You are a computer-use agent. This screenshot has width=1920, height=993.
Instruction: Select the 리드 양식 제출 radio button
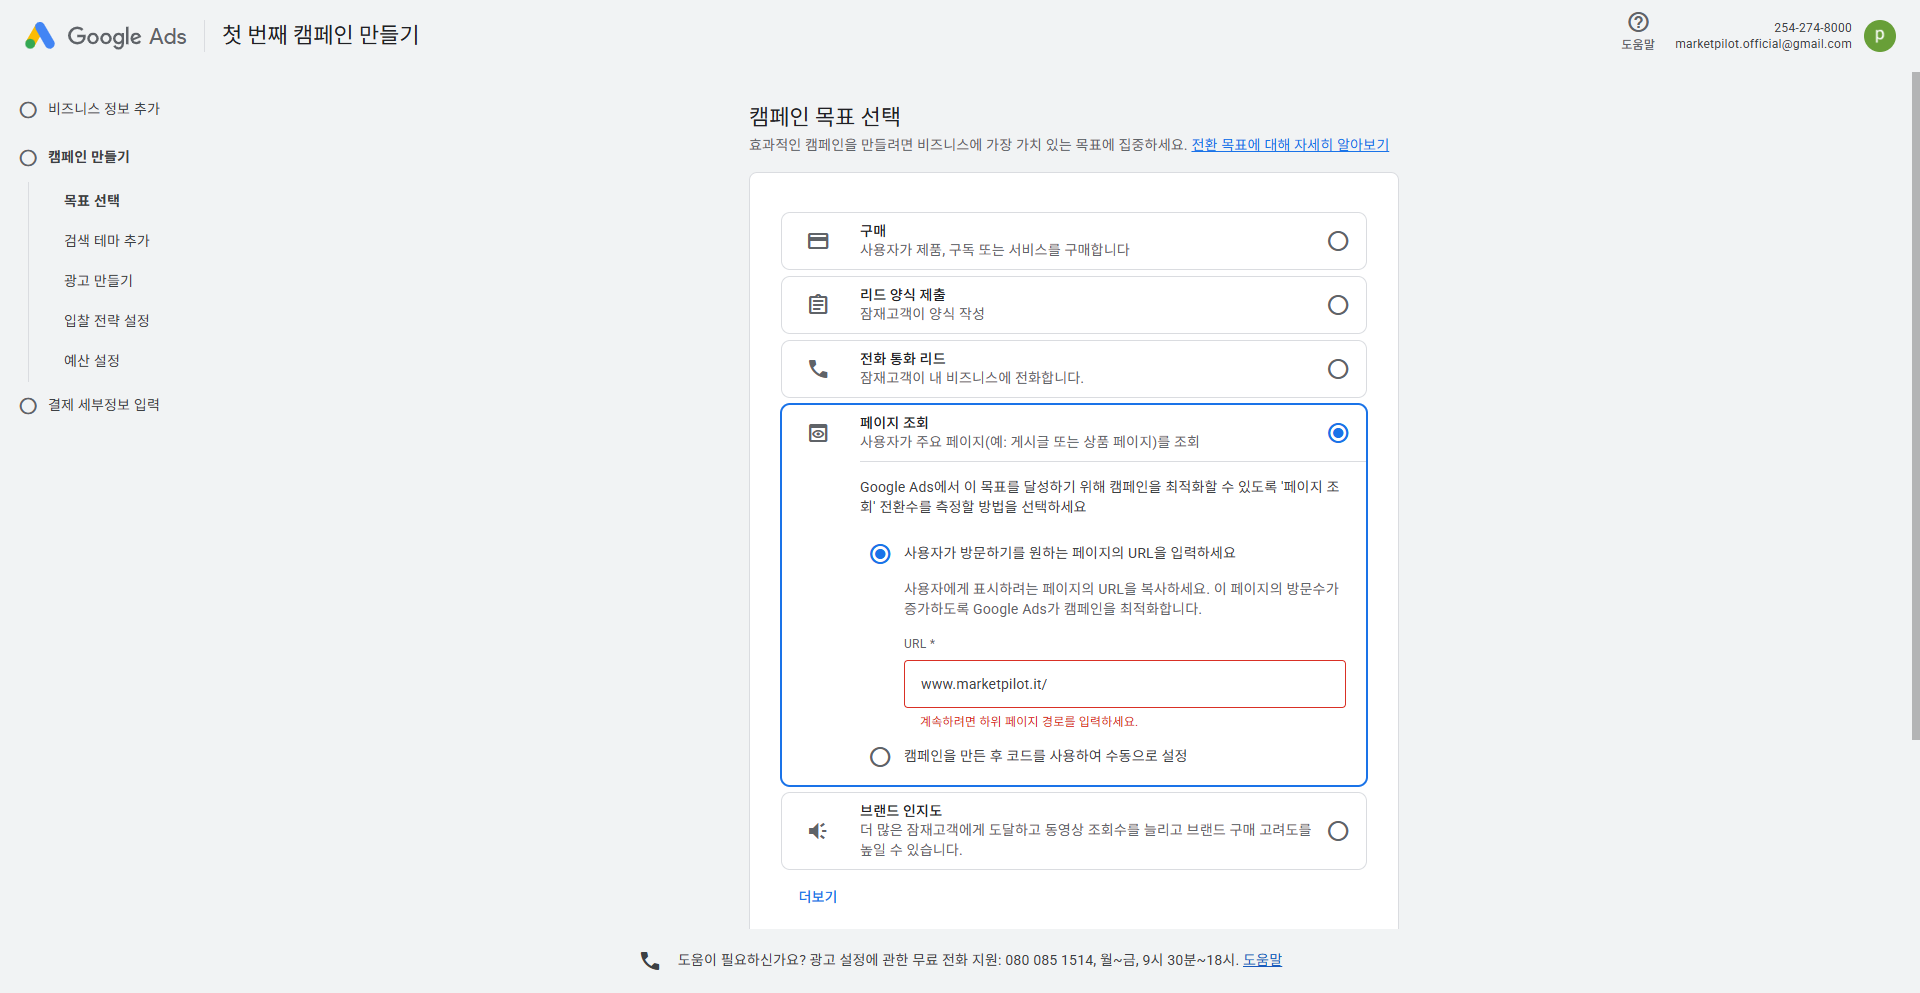click(1338, 305)
